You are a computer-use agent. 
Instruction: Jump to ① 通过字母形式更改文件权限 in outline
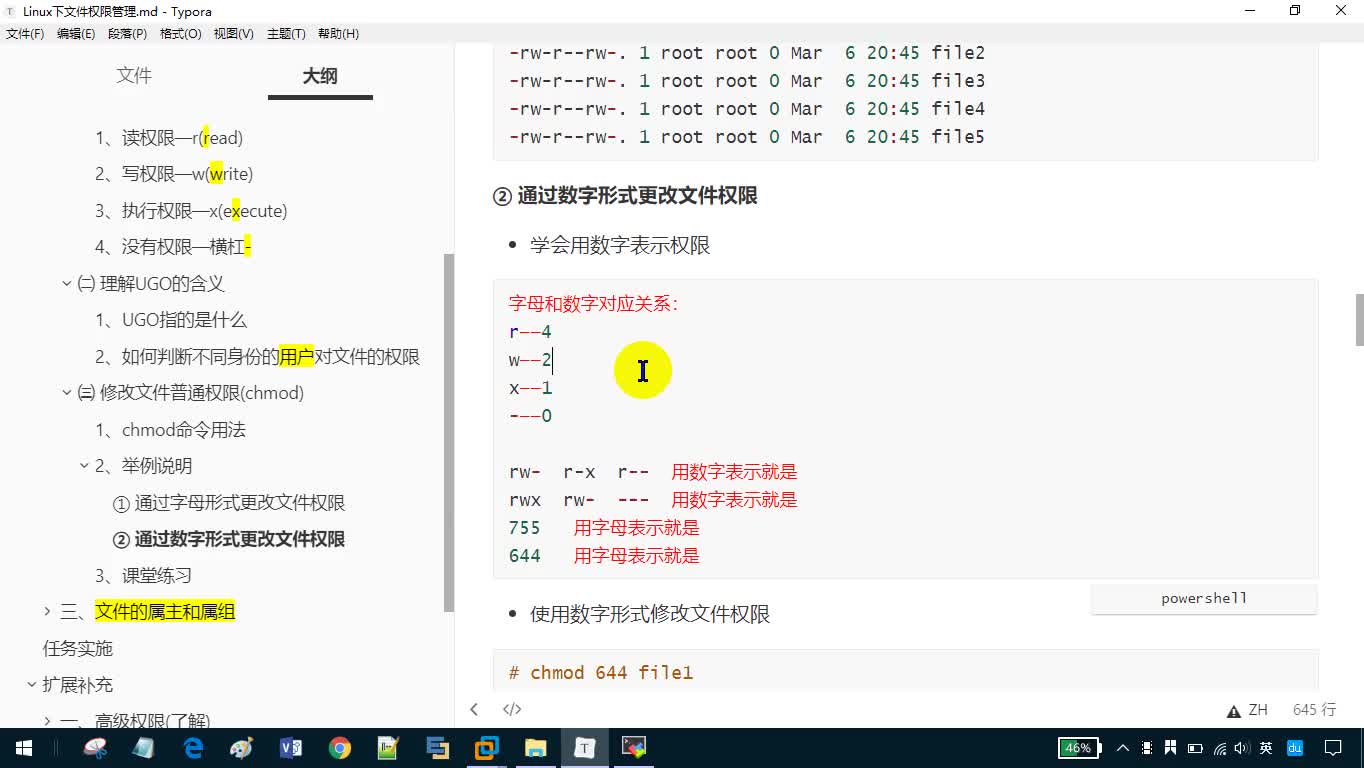229,503
